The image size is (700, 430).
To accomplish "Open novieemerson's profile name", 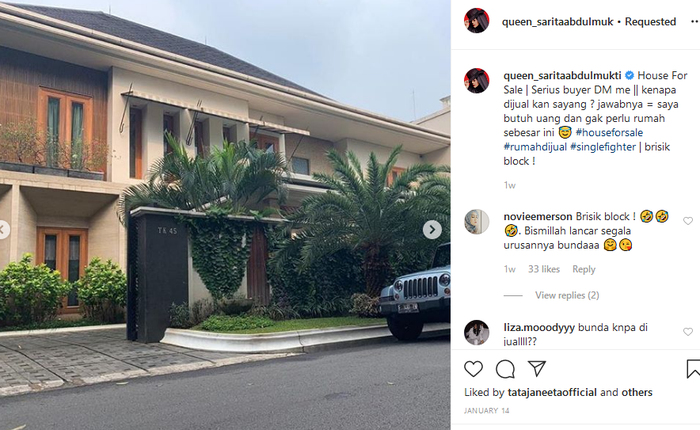I will tap(538, 217).
